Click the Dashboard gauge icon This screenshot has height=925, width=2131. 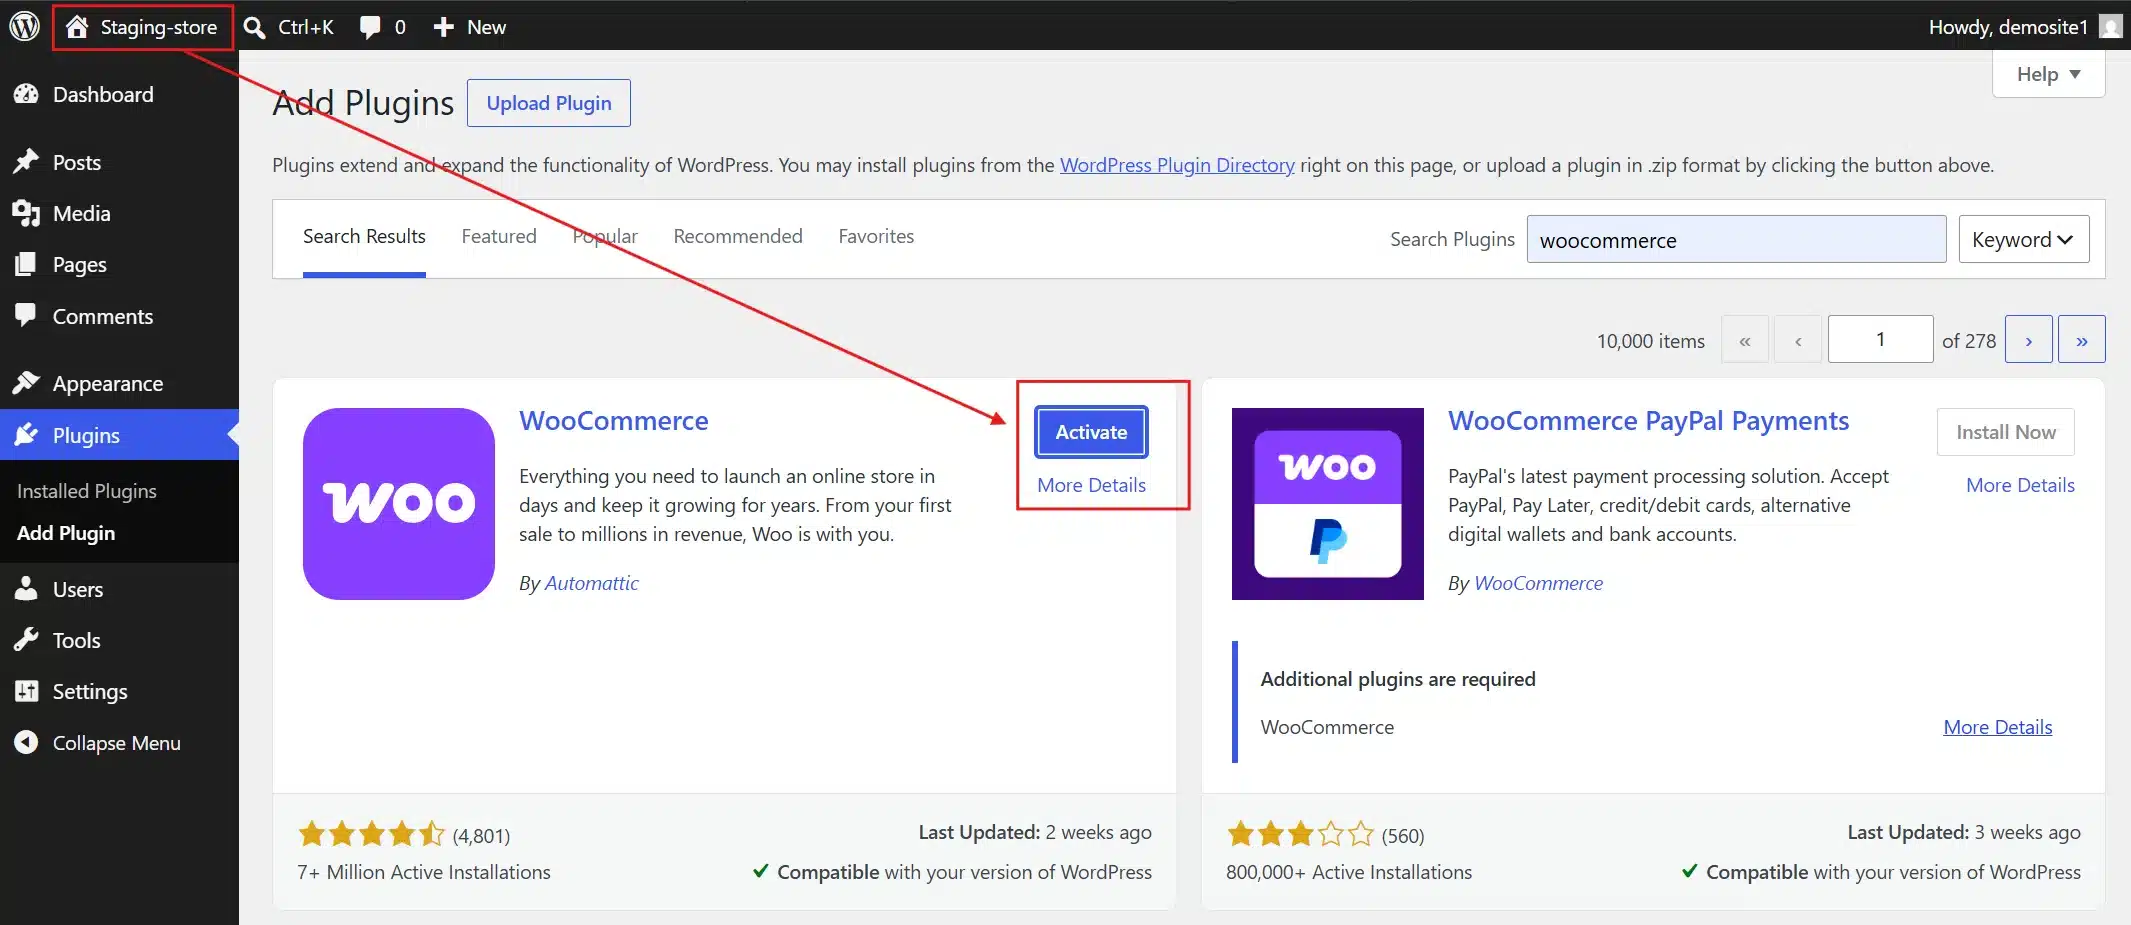[26, 94]
